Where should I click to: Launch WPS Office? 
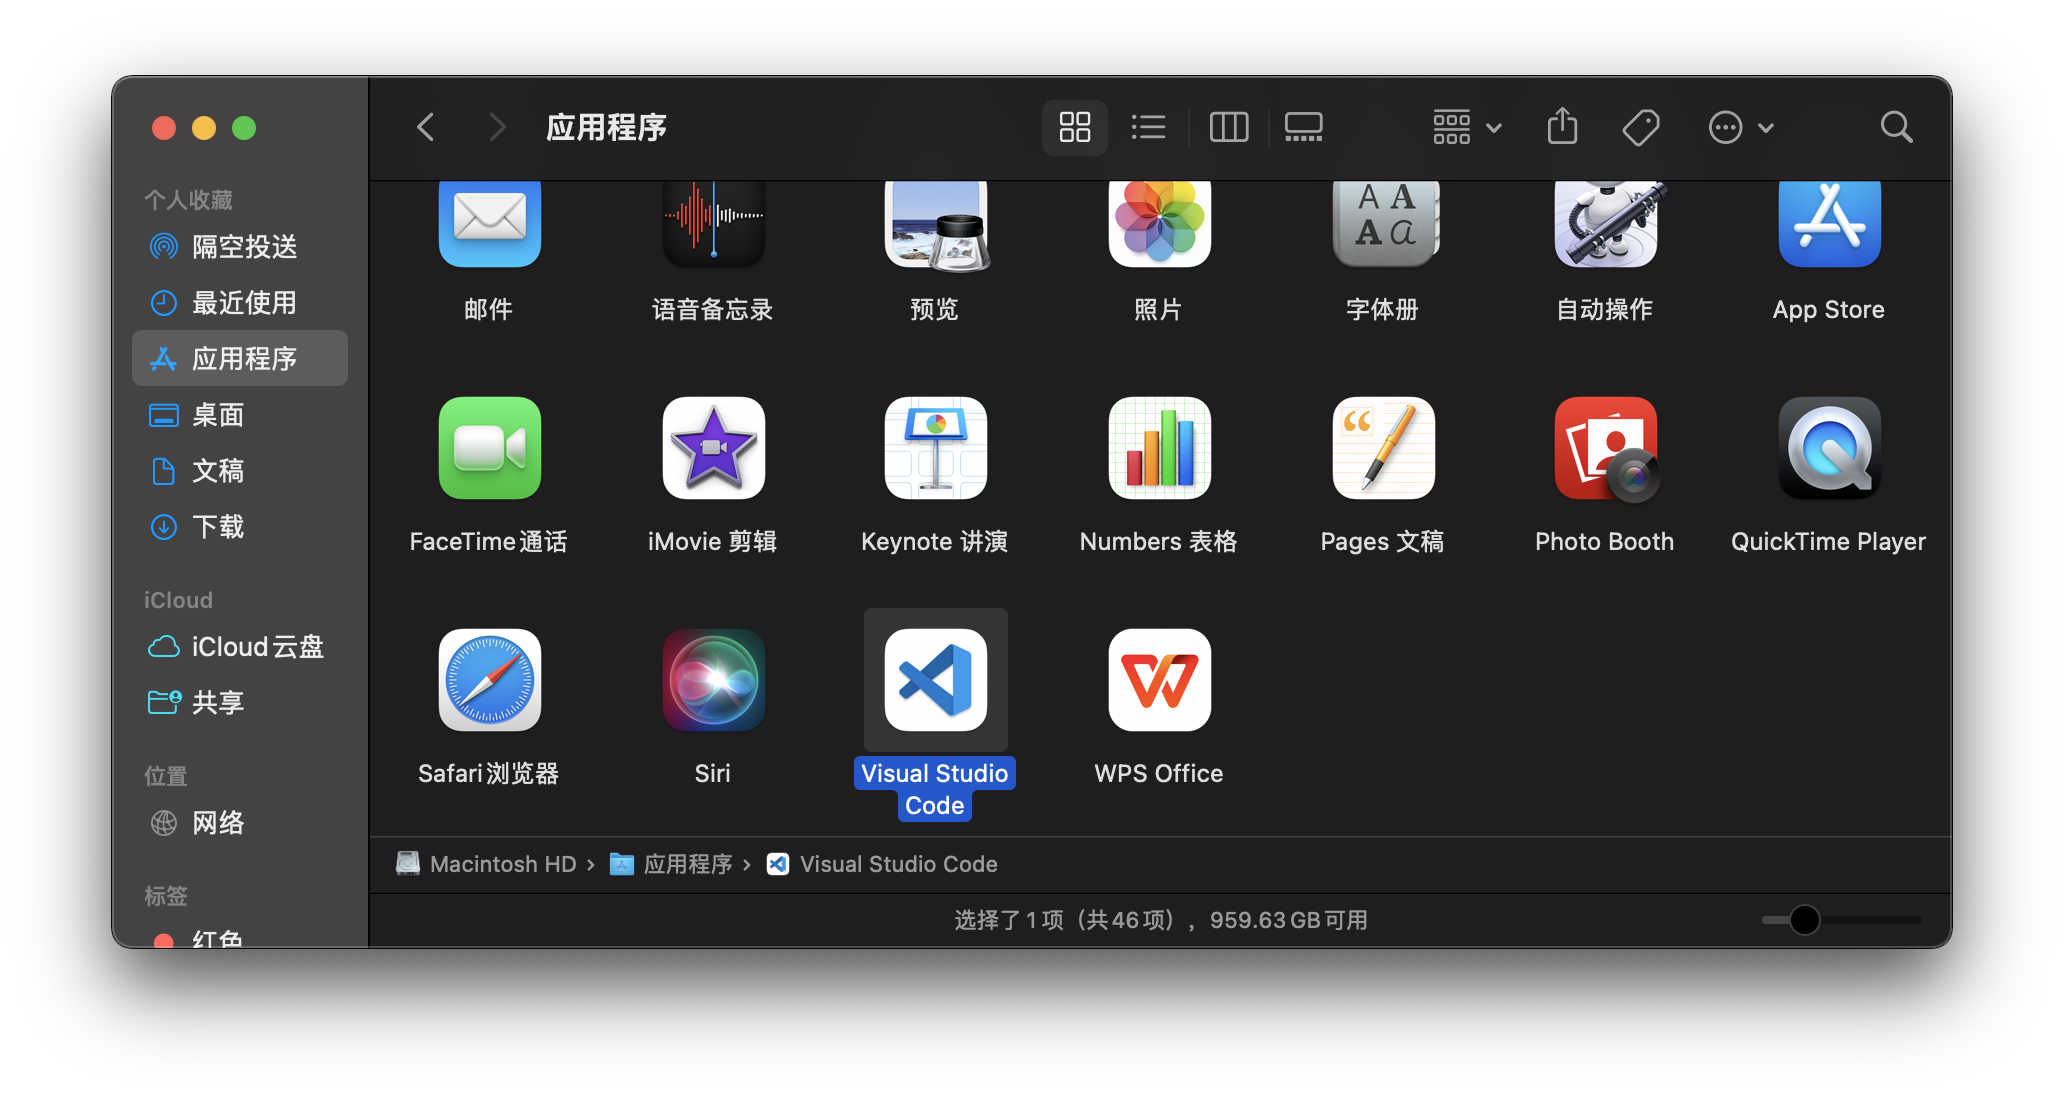[1157, 680]
